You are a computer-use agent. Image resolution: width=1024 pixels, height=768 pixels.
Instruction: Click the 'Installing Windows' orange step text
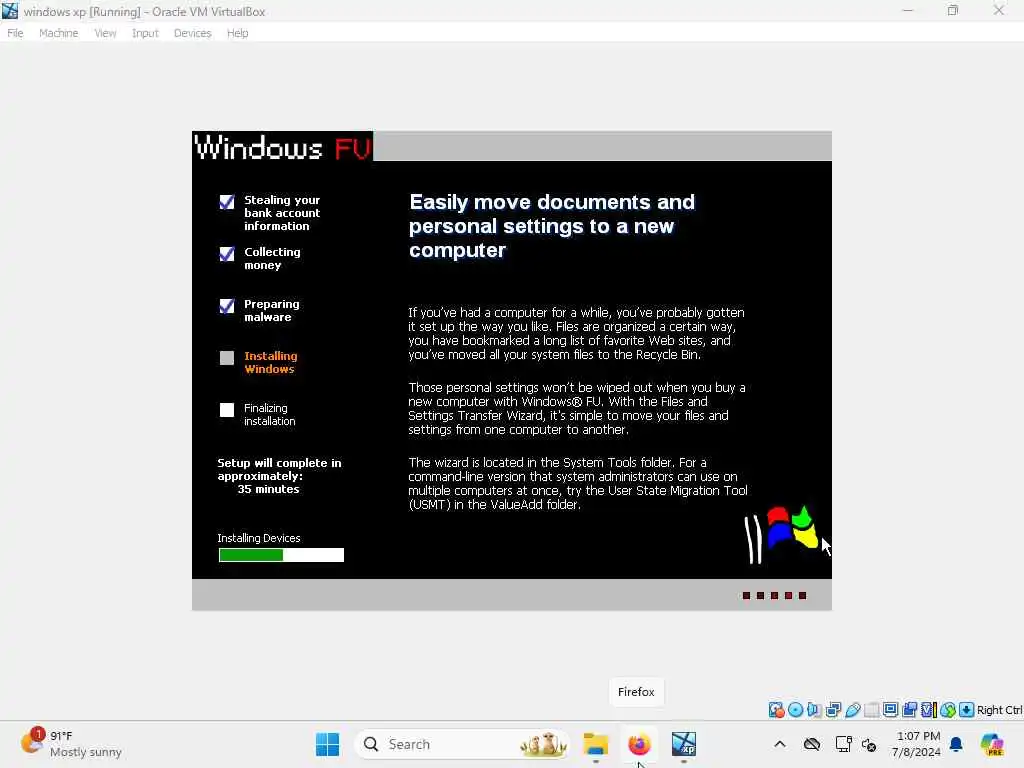270,362
